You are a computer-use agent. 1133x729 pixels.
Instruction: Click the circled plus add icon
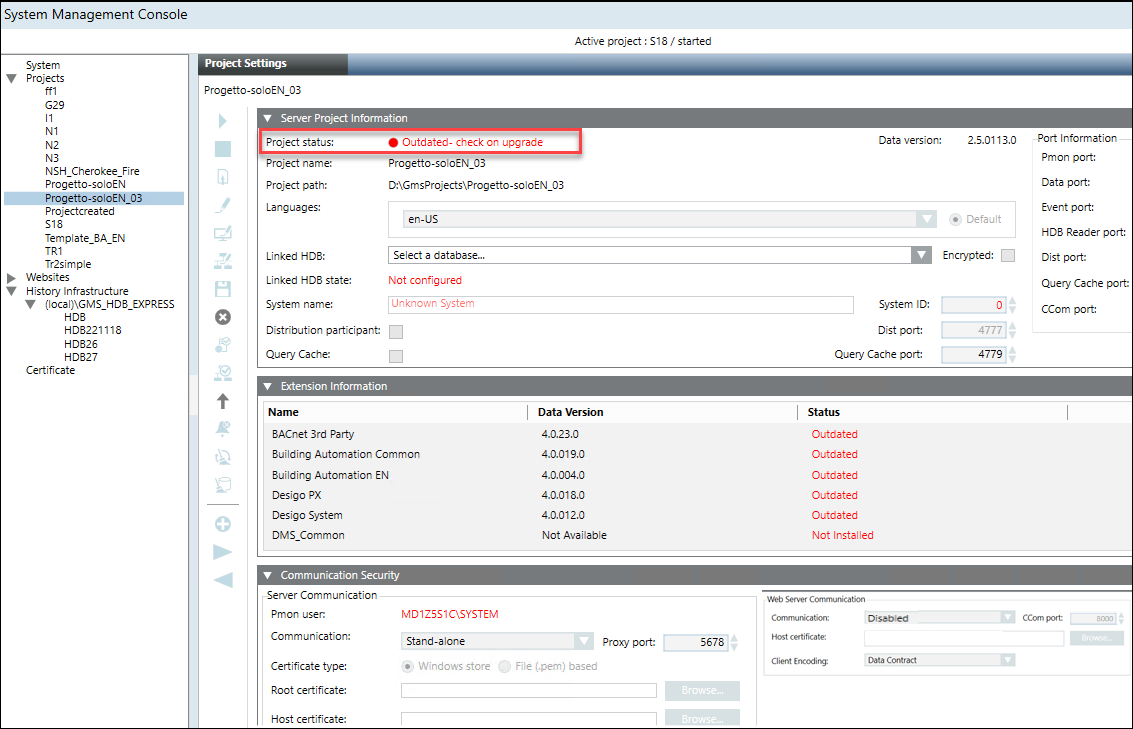[222, 524]
